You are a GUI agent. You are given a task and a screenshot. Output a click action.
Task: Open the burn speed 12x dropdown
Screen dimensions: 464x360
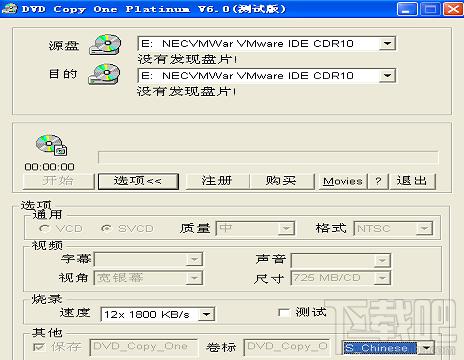[x=207, y=314]
